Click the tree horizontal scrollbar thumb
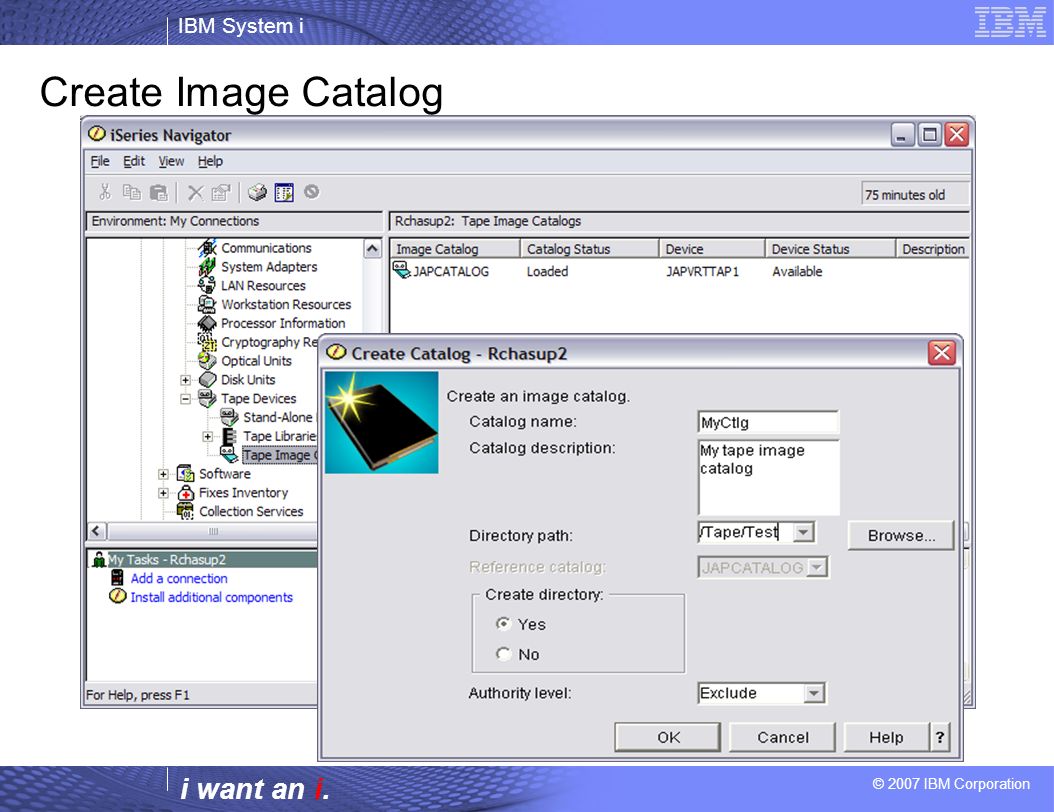1054x812 pixels. [212, 531]
